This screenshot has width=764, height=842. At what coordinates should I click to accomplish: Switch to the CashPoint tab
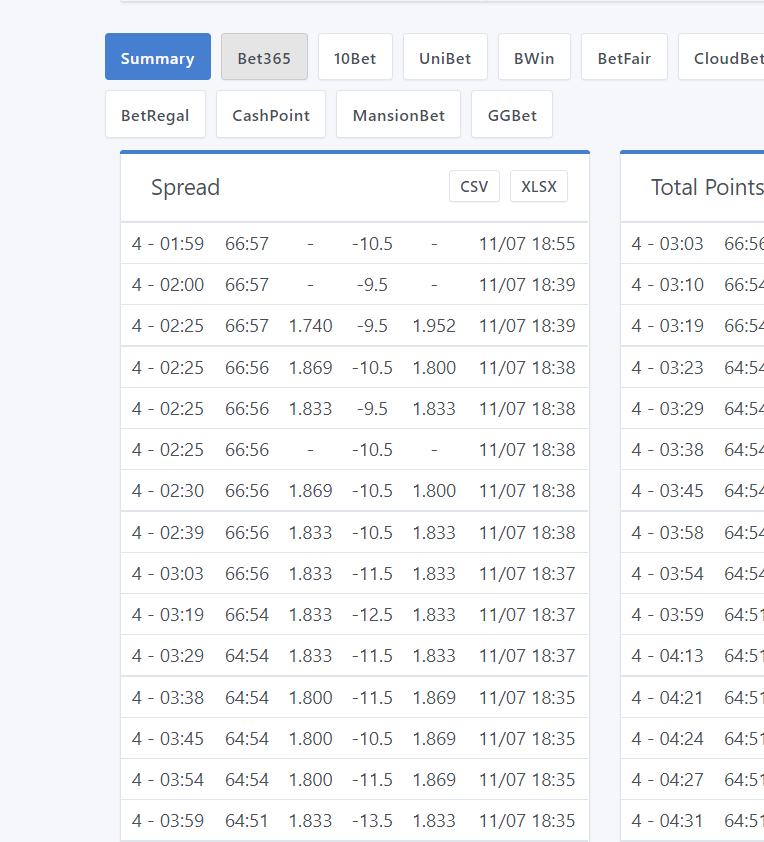[x=271, y=115]
